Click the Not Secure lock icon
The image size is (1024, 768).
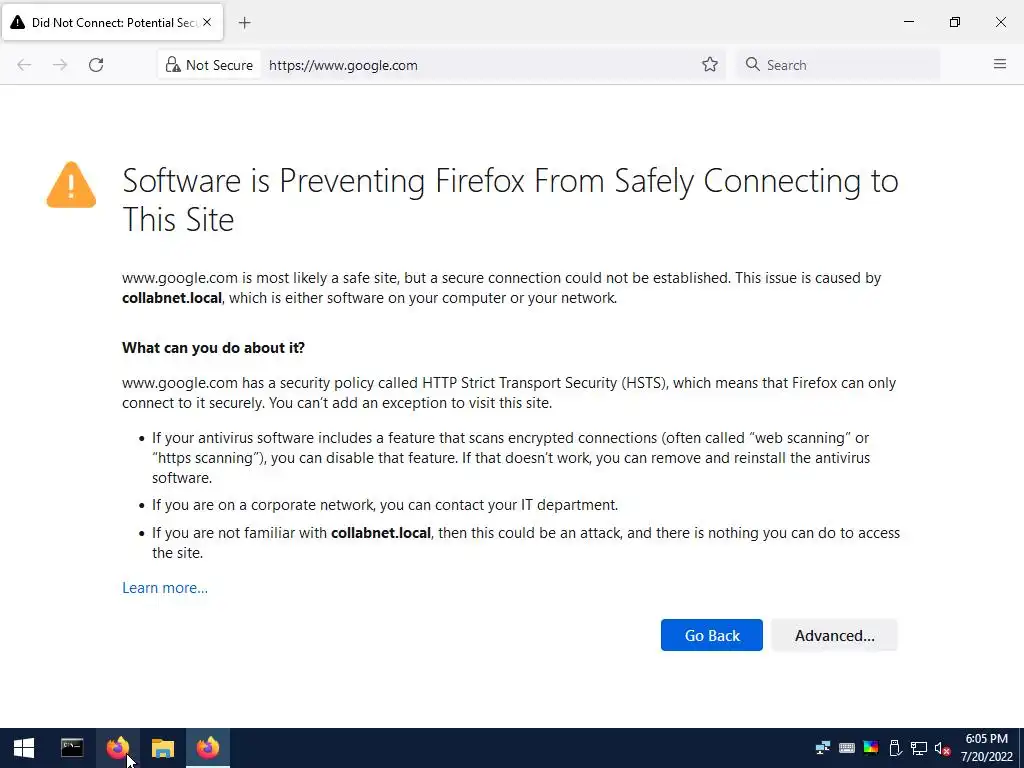point(173,65)
